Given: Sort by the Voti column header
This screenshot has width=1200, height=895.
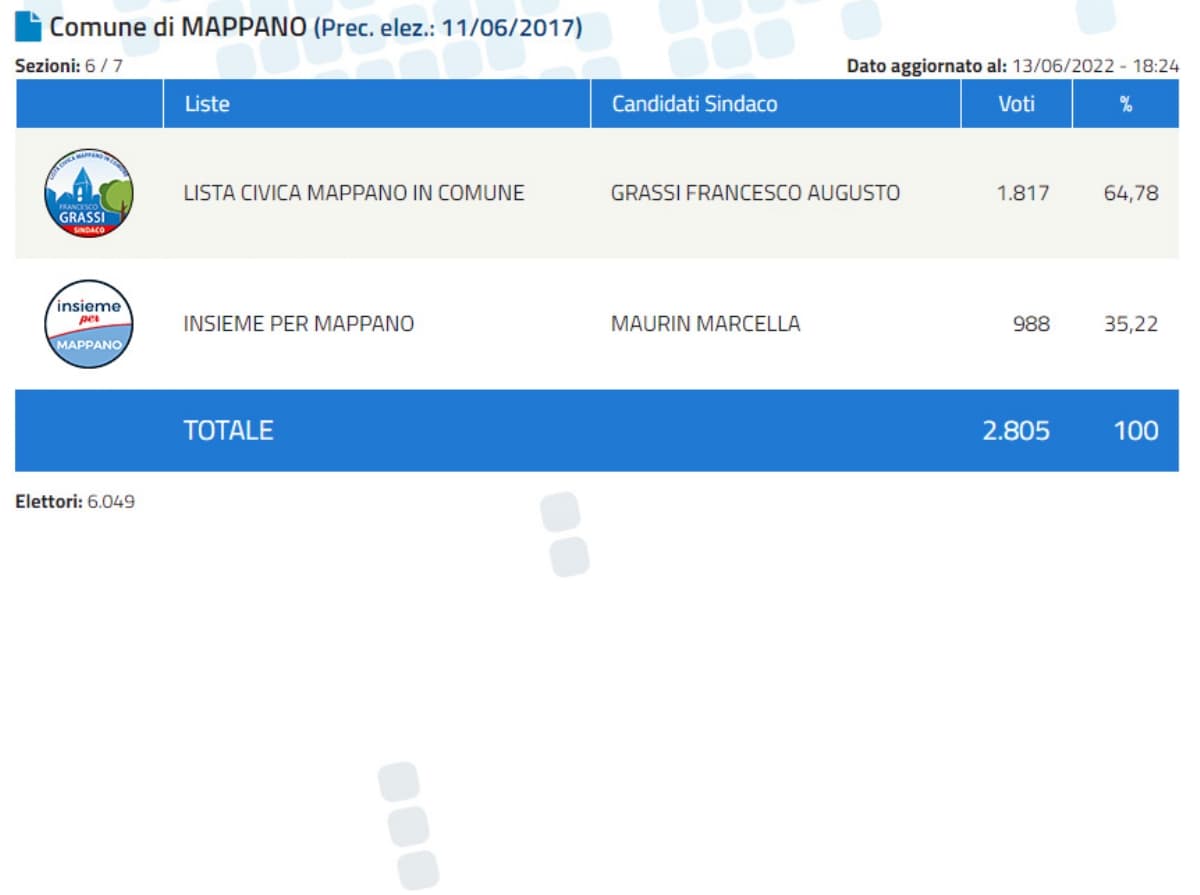Looking at the screenshot, I should click(1016, 104).
